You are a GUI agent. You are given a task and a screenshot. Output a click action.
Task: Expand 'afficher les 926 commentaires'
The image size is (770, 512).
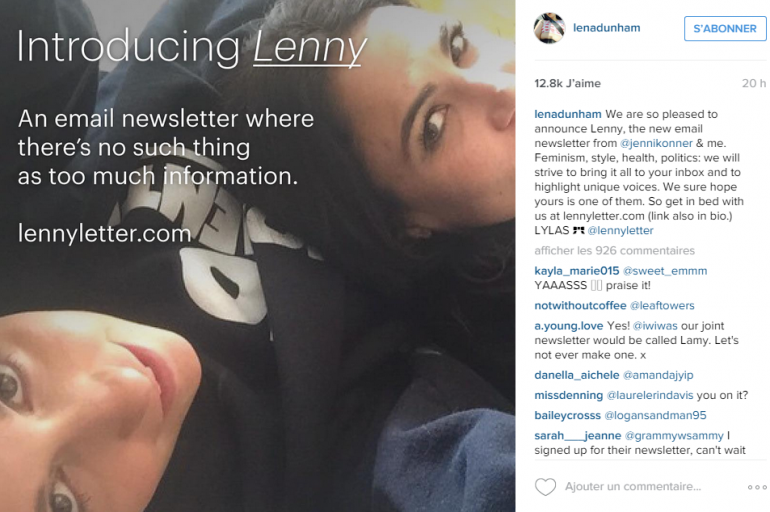[614, 250]
